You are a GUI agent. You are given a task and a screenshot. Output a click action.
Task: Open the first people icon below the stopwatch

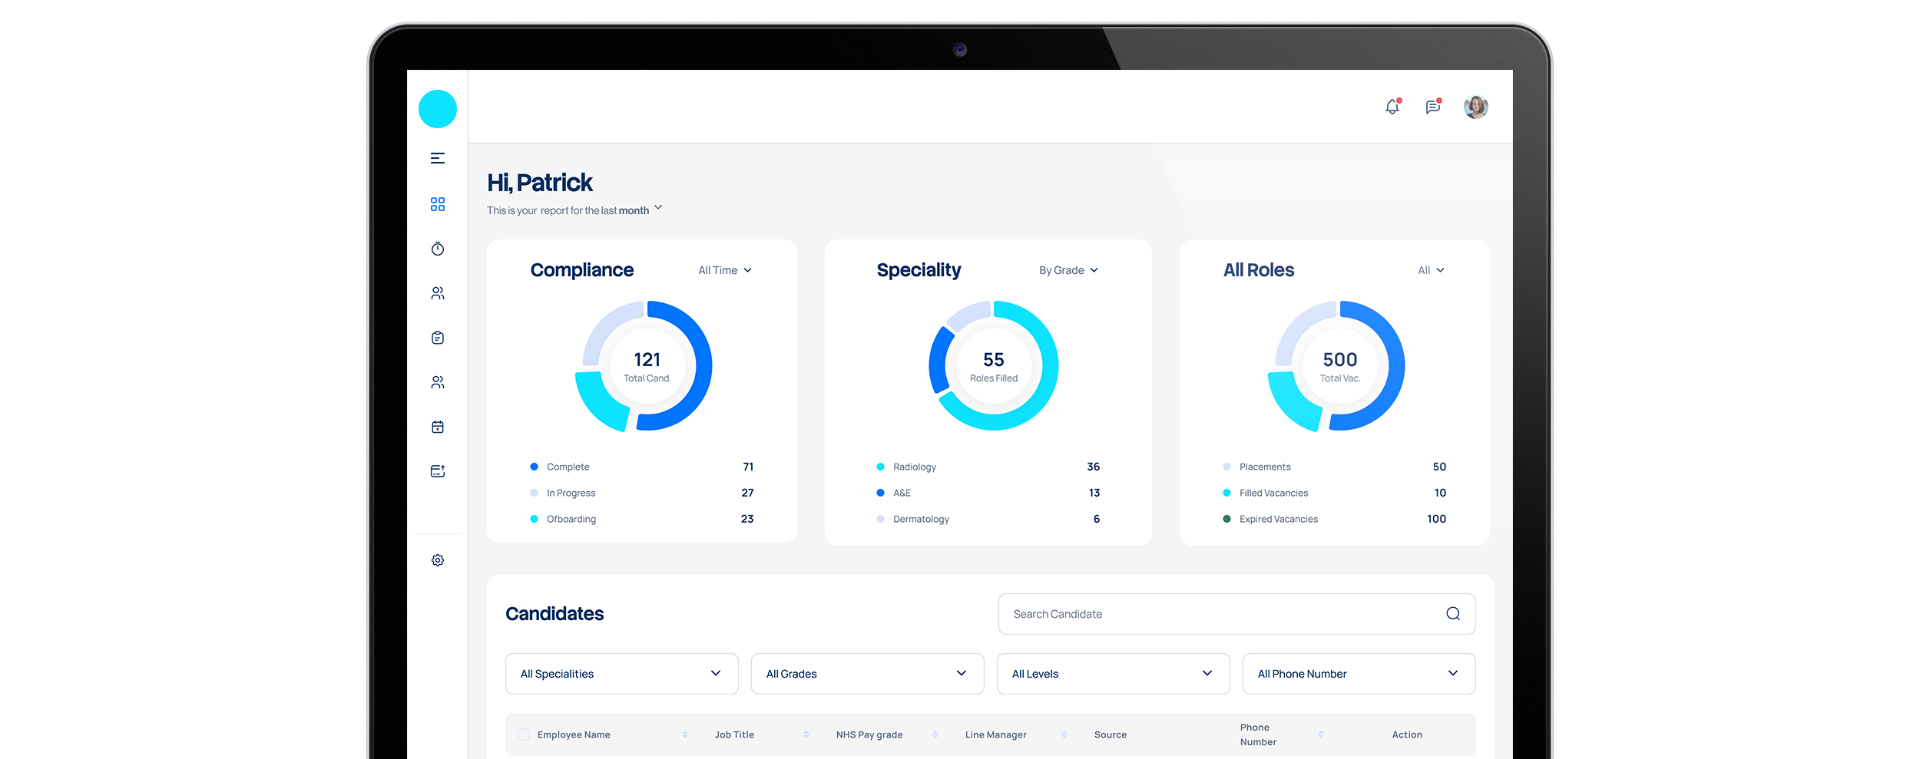coord(437,293)
